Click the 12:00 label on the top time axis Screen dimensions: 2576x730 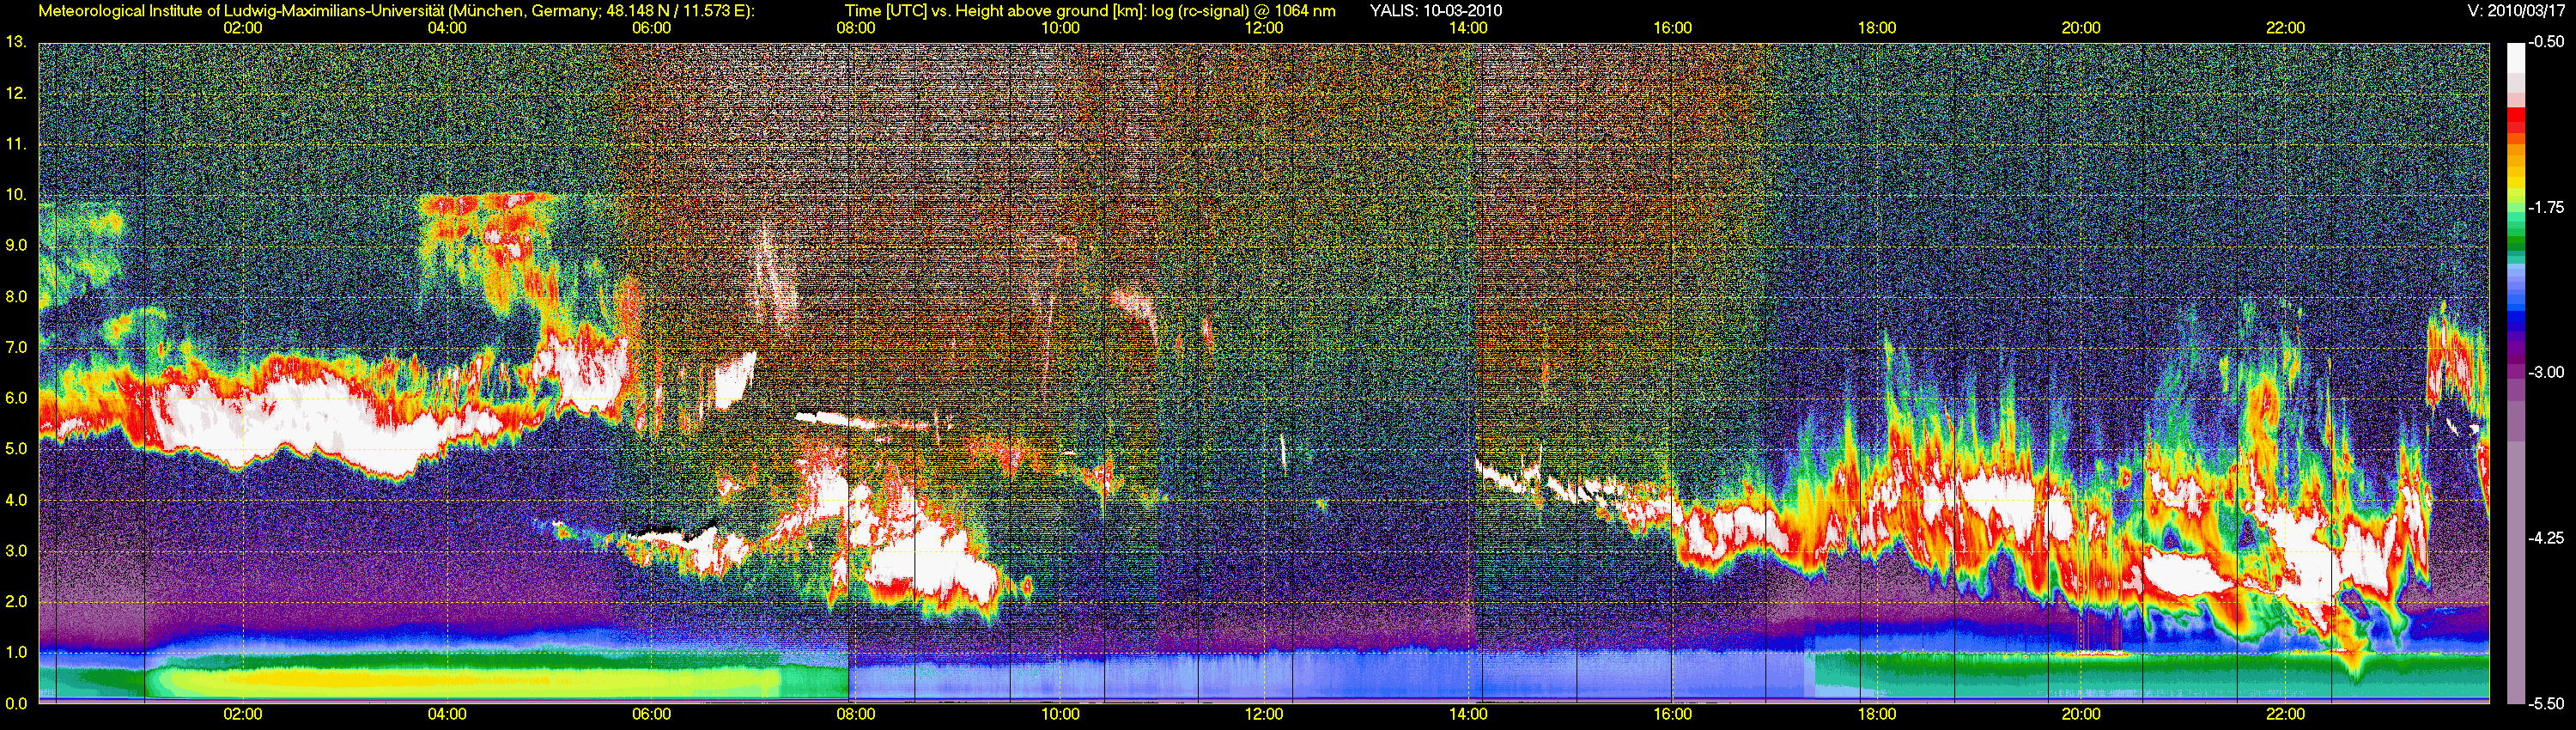pos(1264,28)
